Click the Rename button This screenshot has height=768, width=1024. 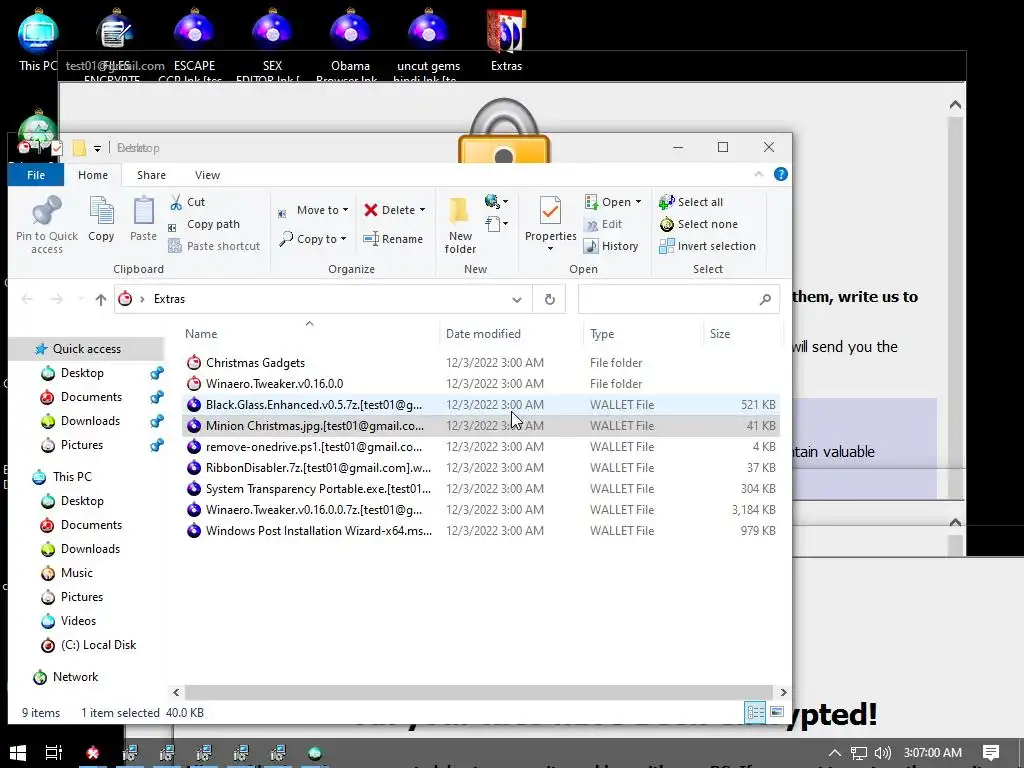point(394,239)
